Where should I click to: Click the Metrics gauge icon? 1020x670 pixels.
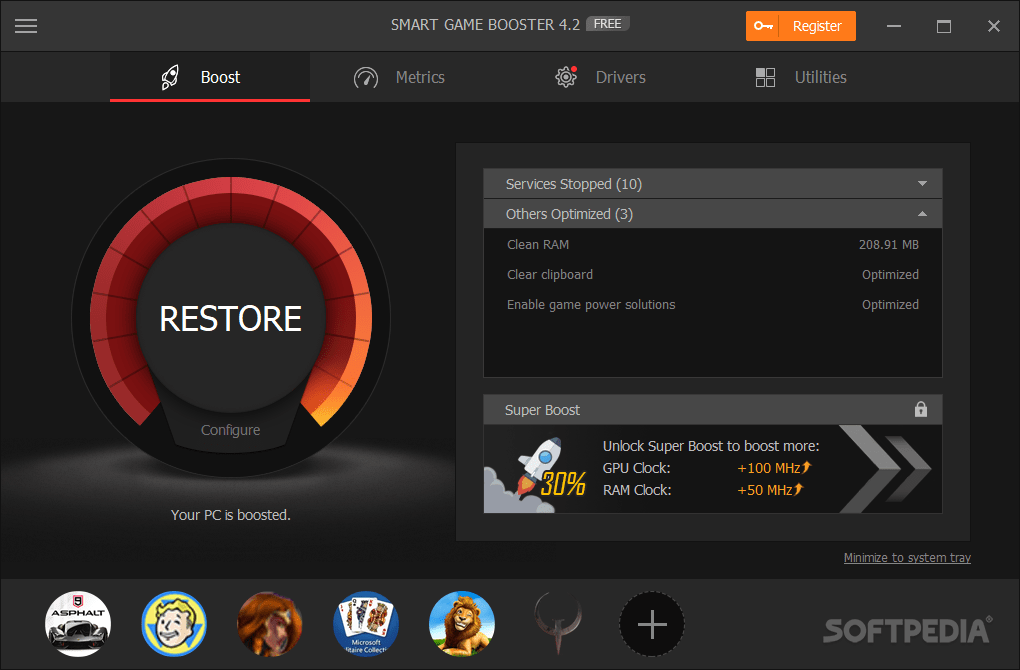pos(366,78)
